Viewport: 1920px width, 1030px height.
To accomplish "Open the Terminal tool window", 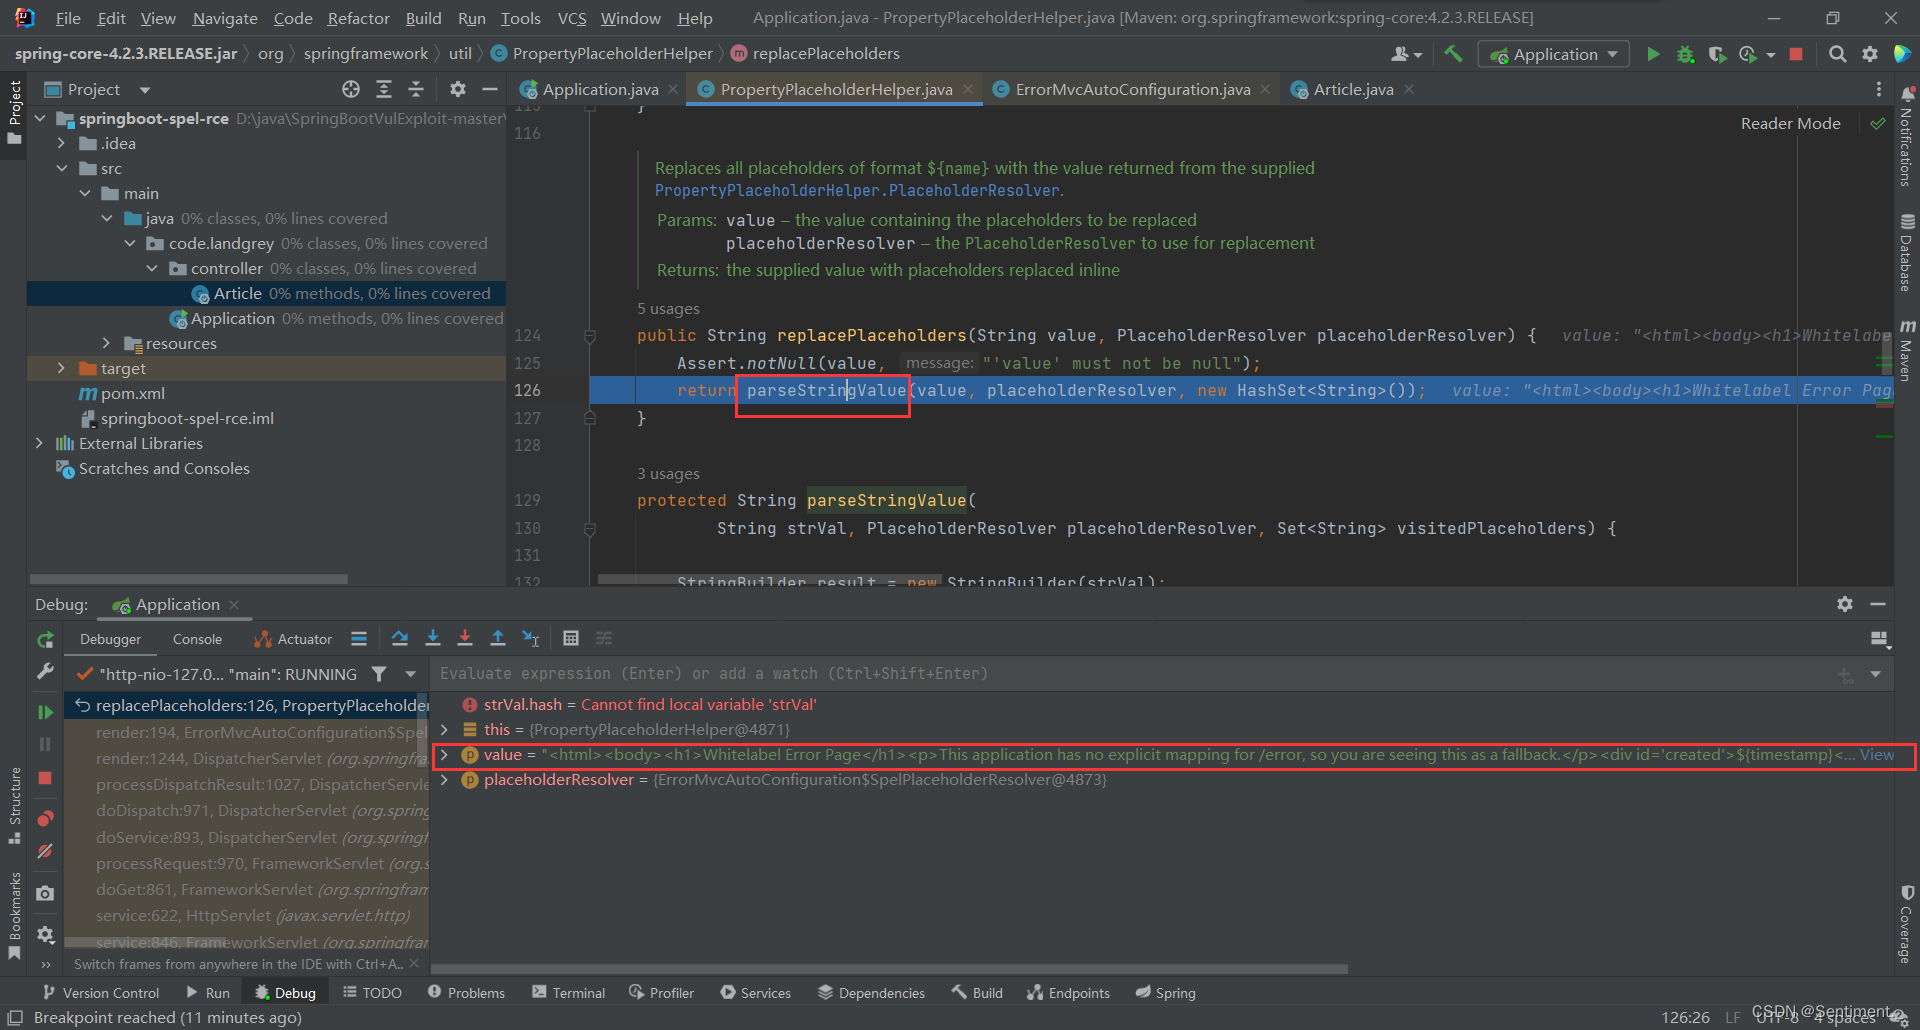I will (568, 992).
